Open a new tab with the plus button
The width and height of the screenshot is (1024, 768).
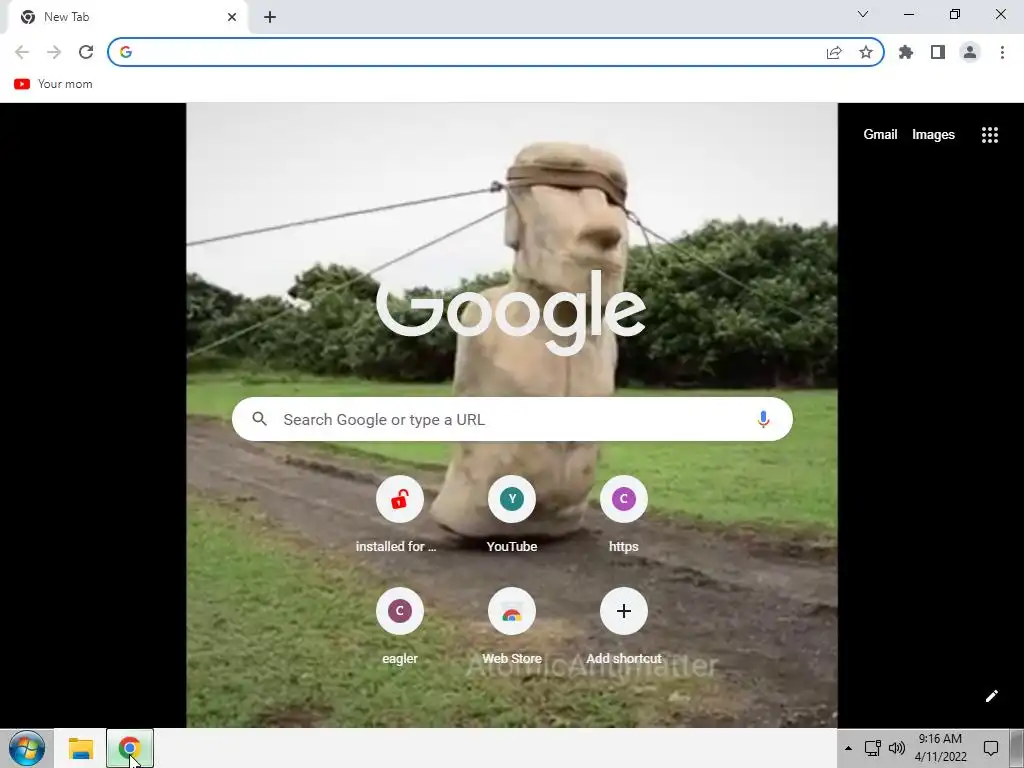(270, 17)
